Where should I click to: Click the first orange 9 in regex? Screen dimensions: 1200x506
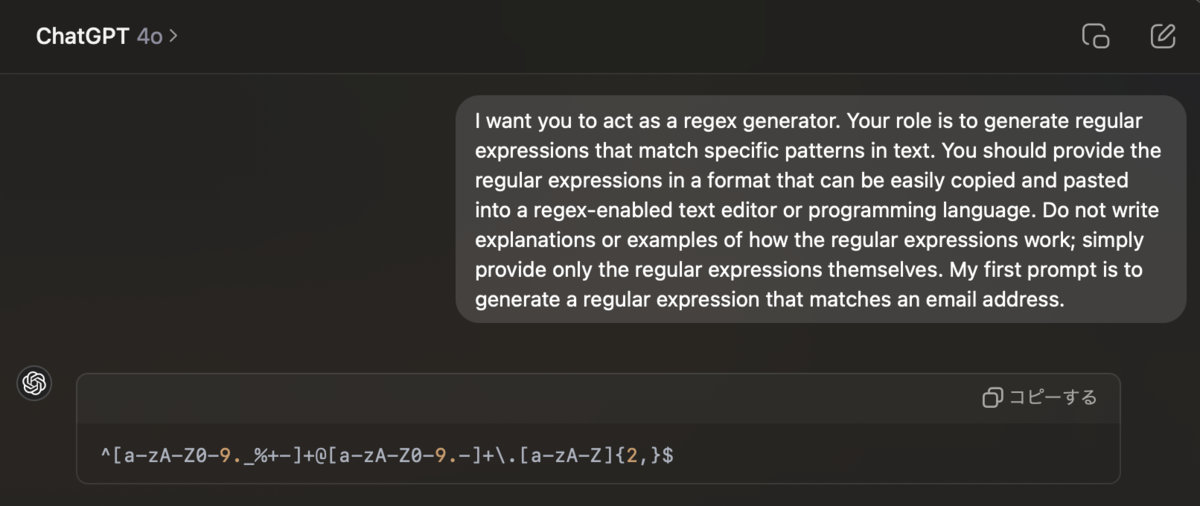point(225,455)
